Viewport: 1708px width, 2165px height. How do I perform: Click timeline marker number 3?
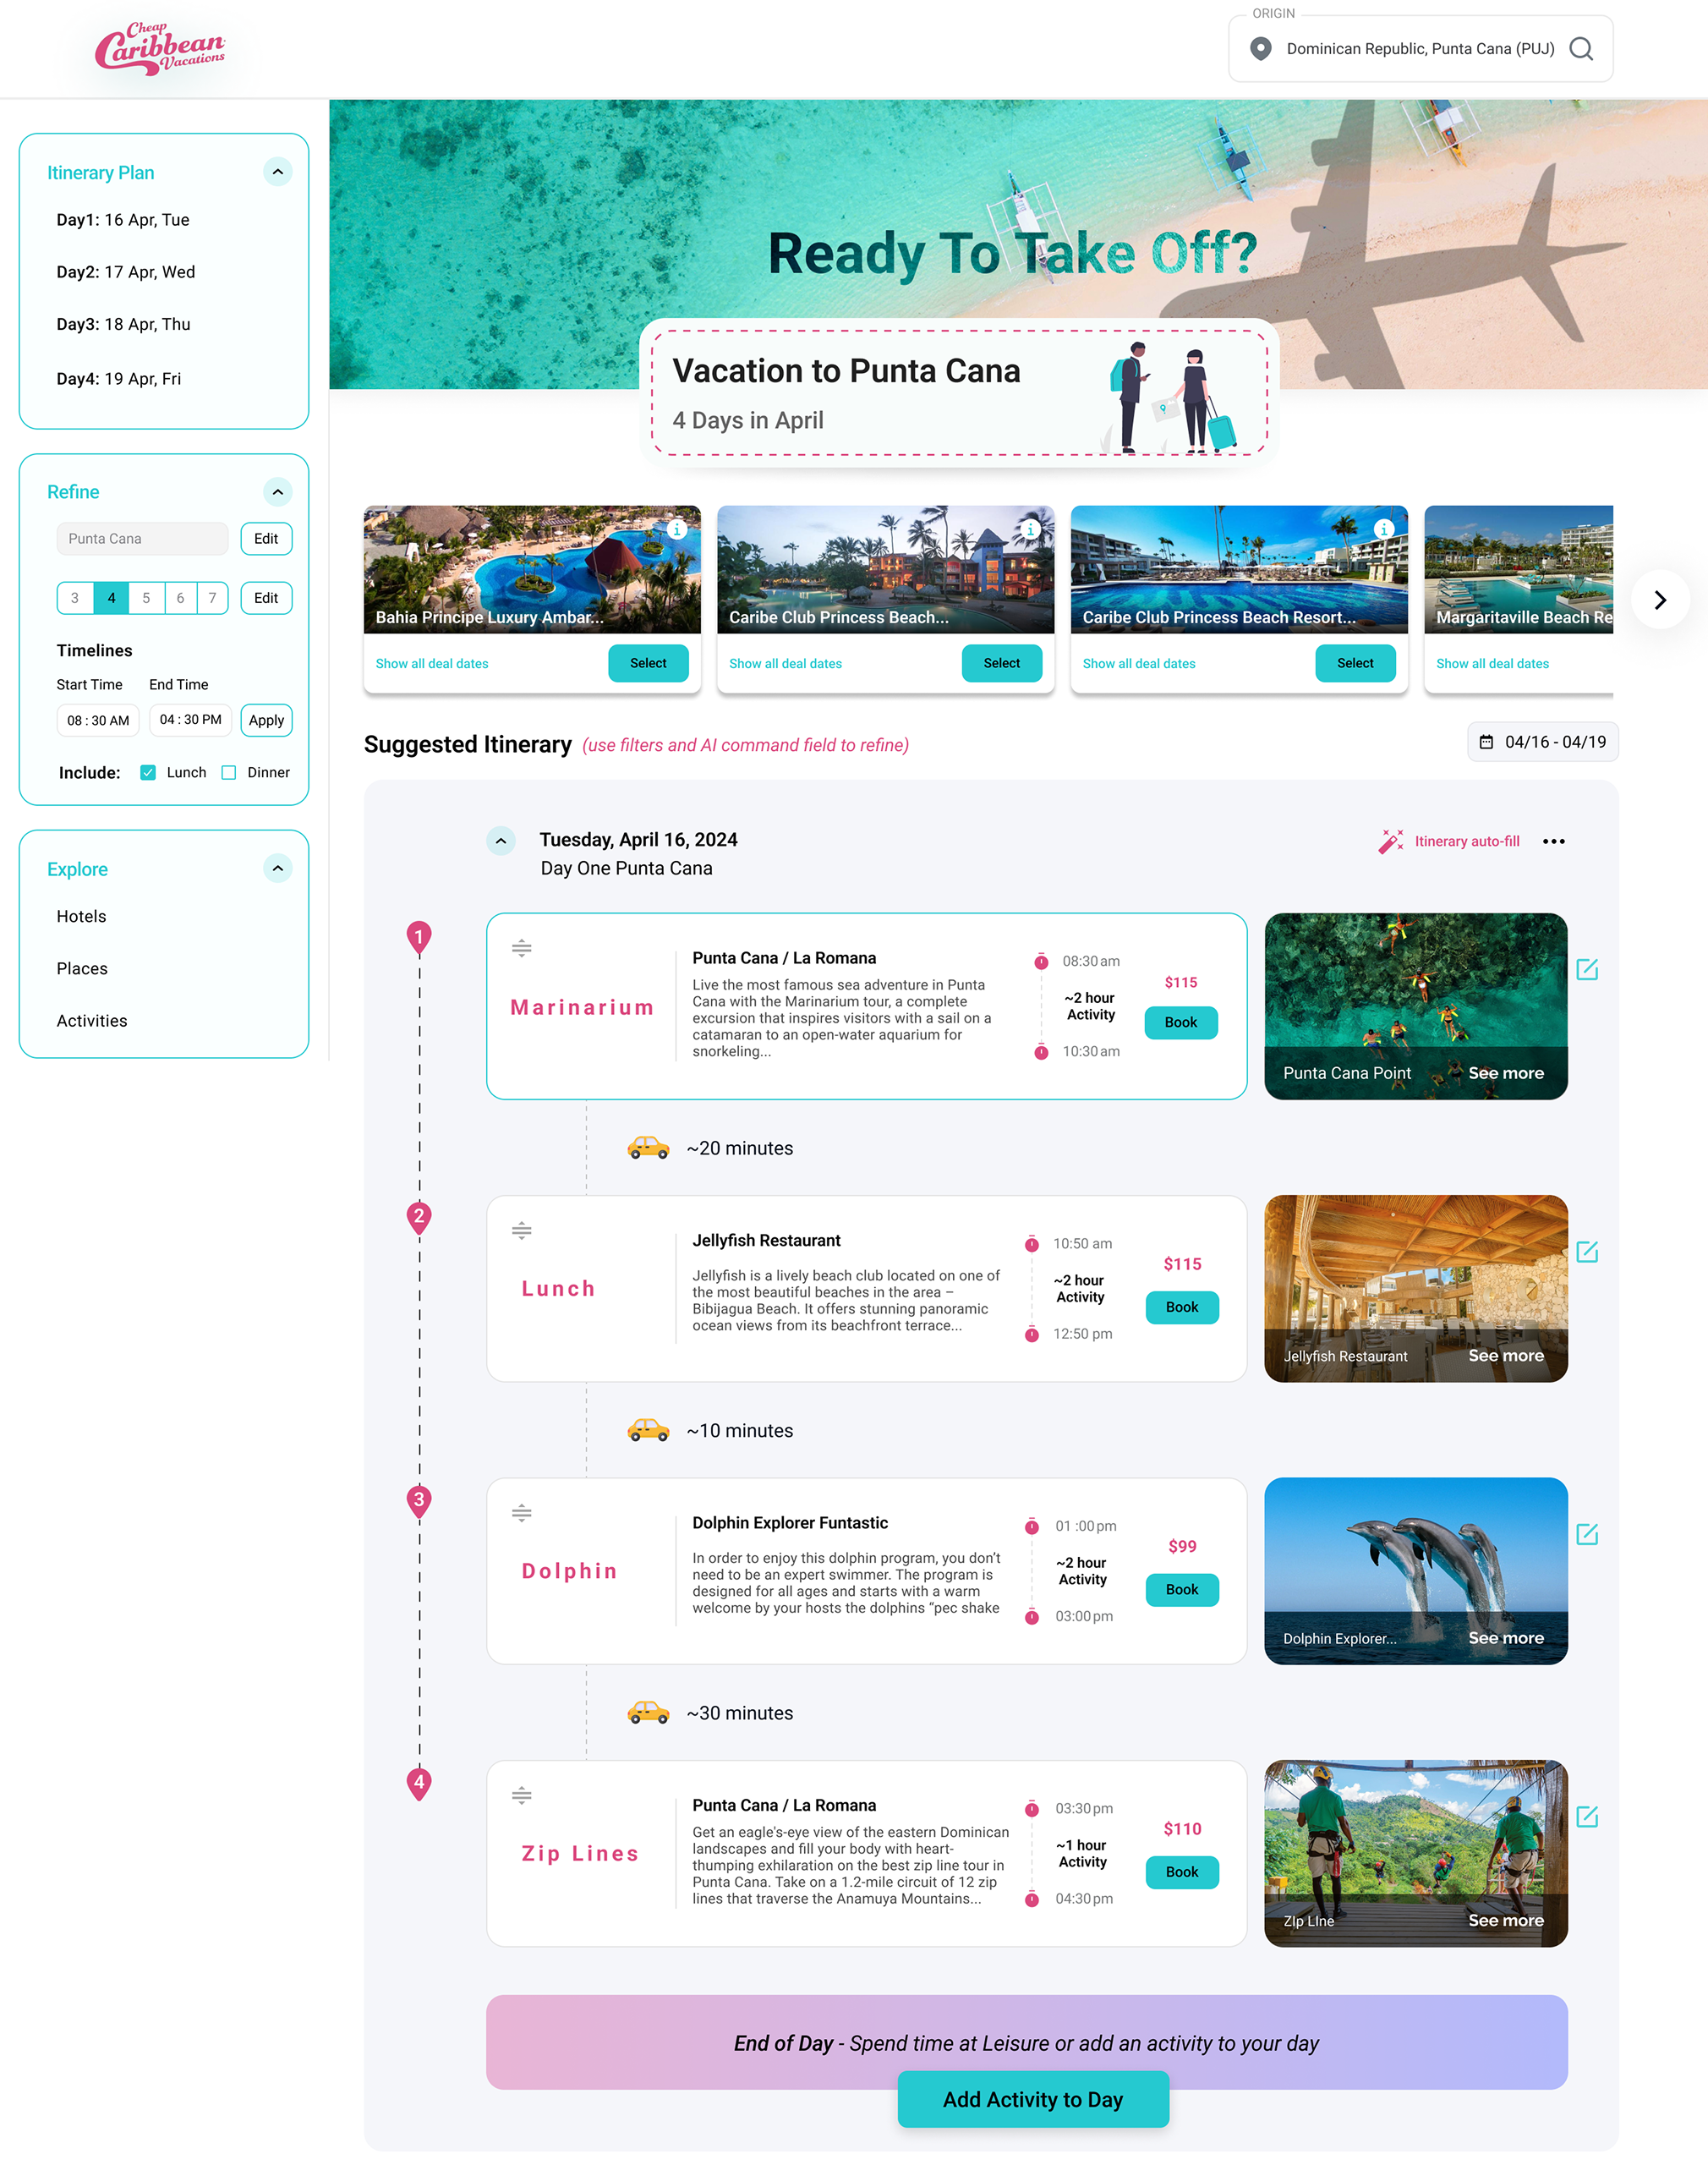[x=419, y=1501]
